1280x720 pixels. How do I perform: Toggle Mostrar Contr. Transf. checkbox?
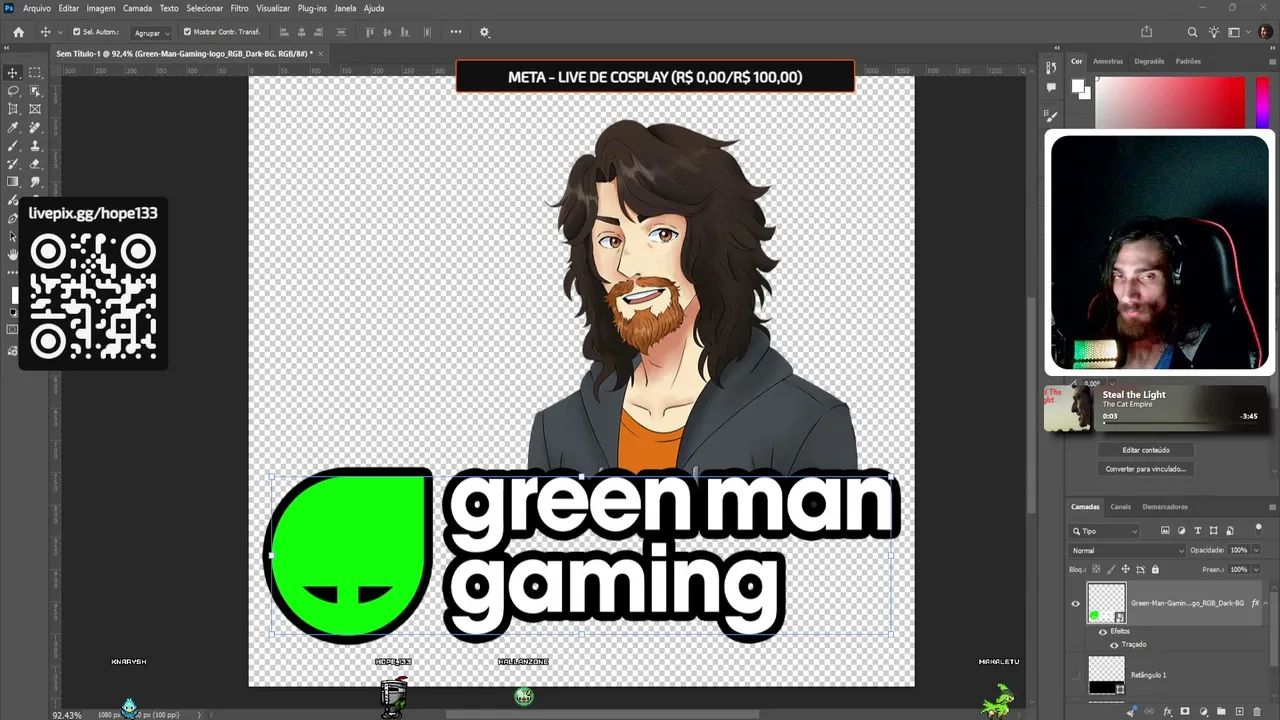tap(187, 32)
